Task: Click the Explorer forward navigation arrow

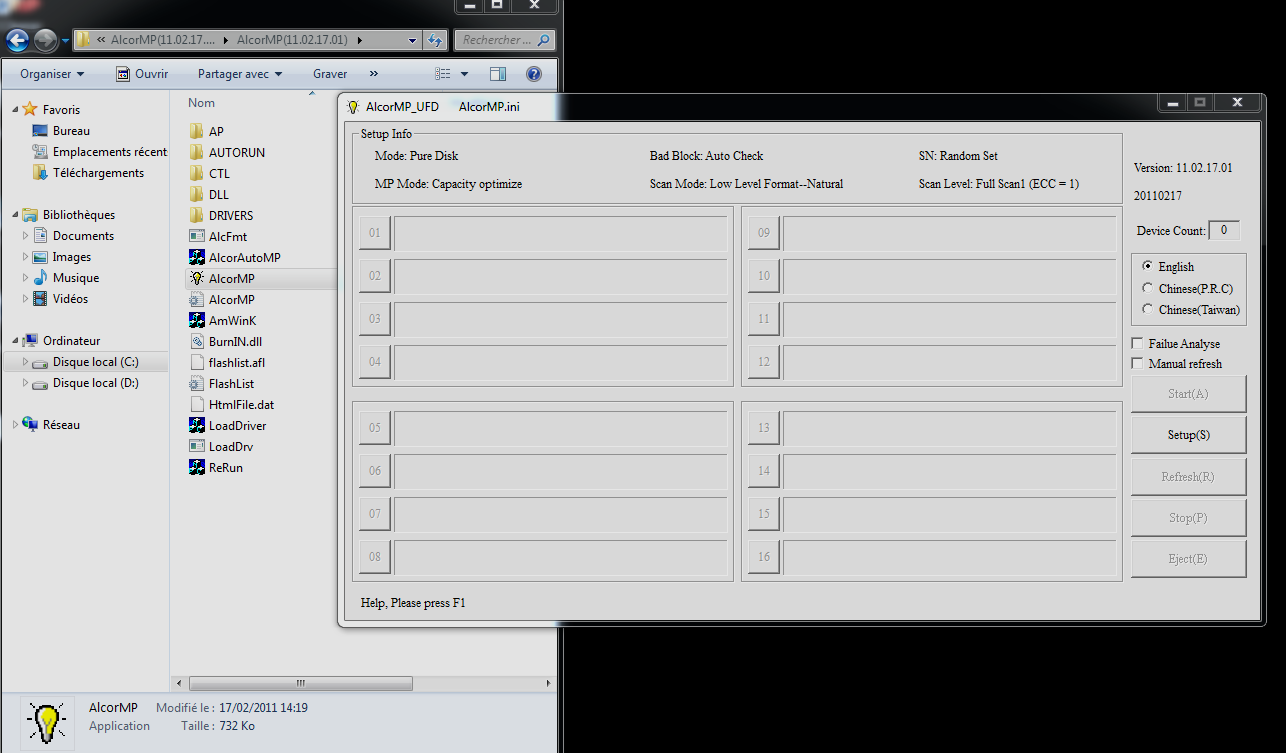Action: (x=46, y=40)
